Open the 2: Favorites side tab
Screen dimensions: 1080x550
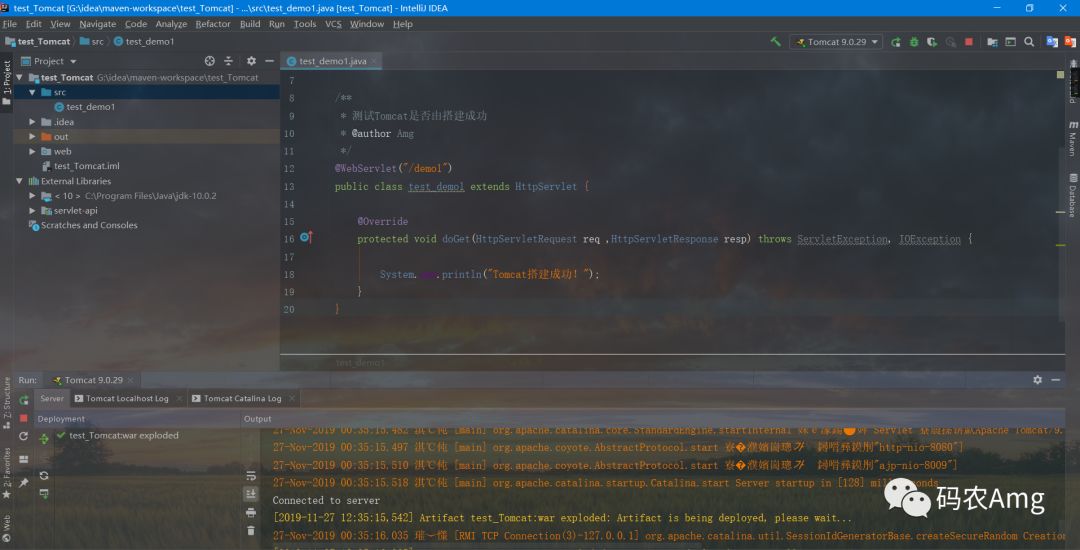[x=7, y=474]
